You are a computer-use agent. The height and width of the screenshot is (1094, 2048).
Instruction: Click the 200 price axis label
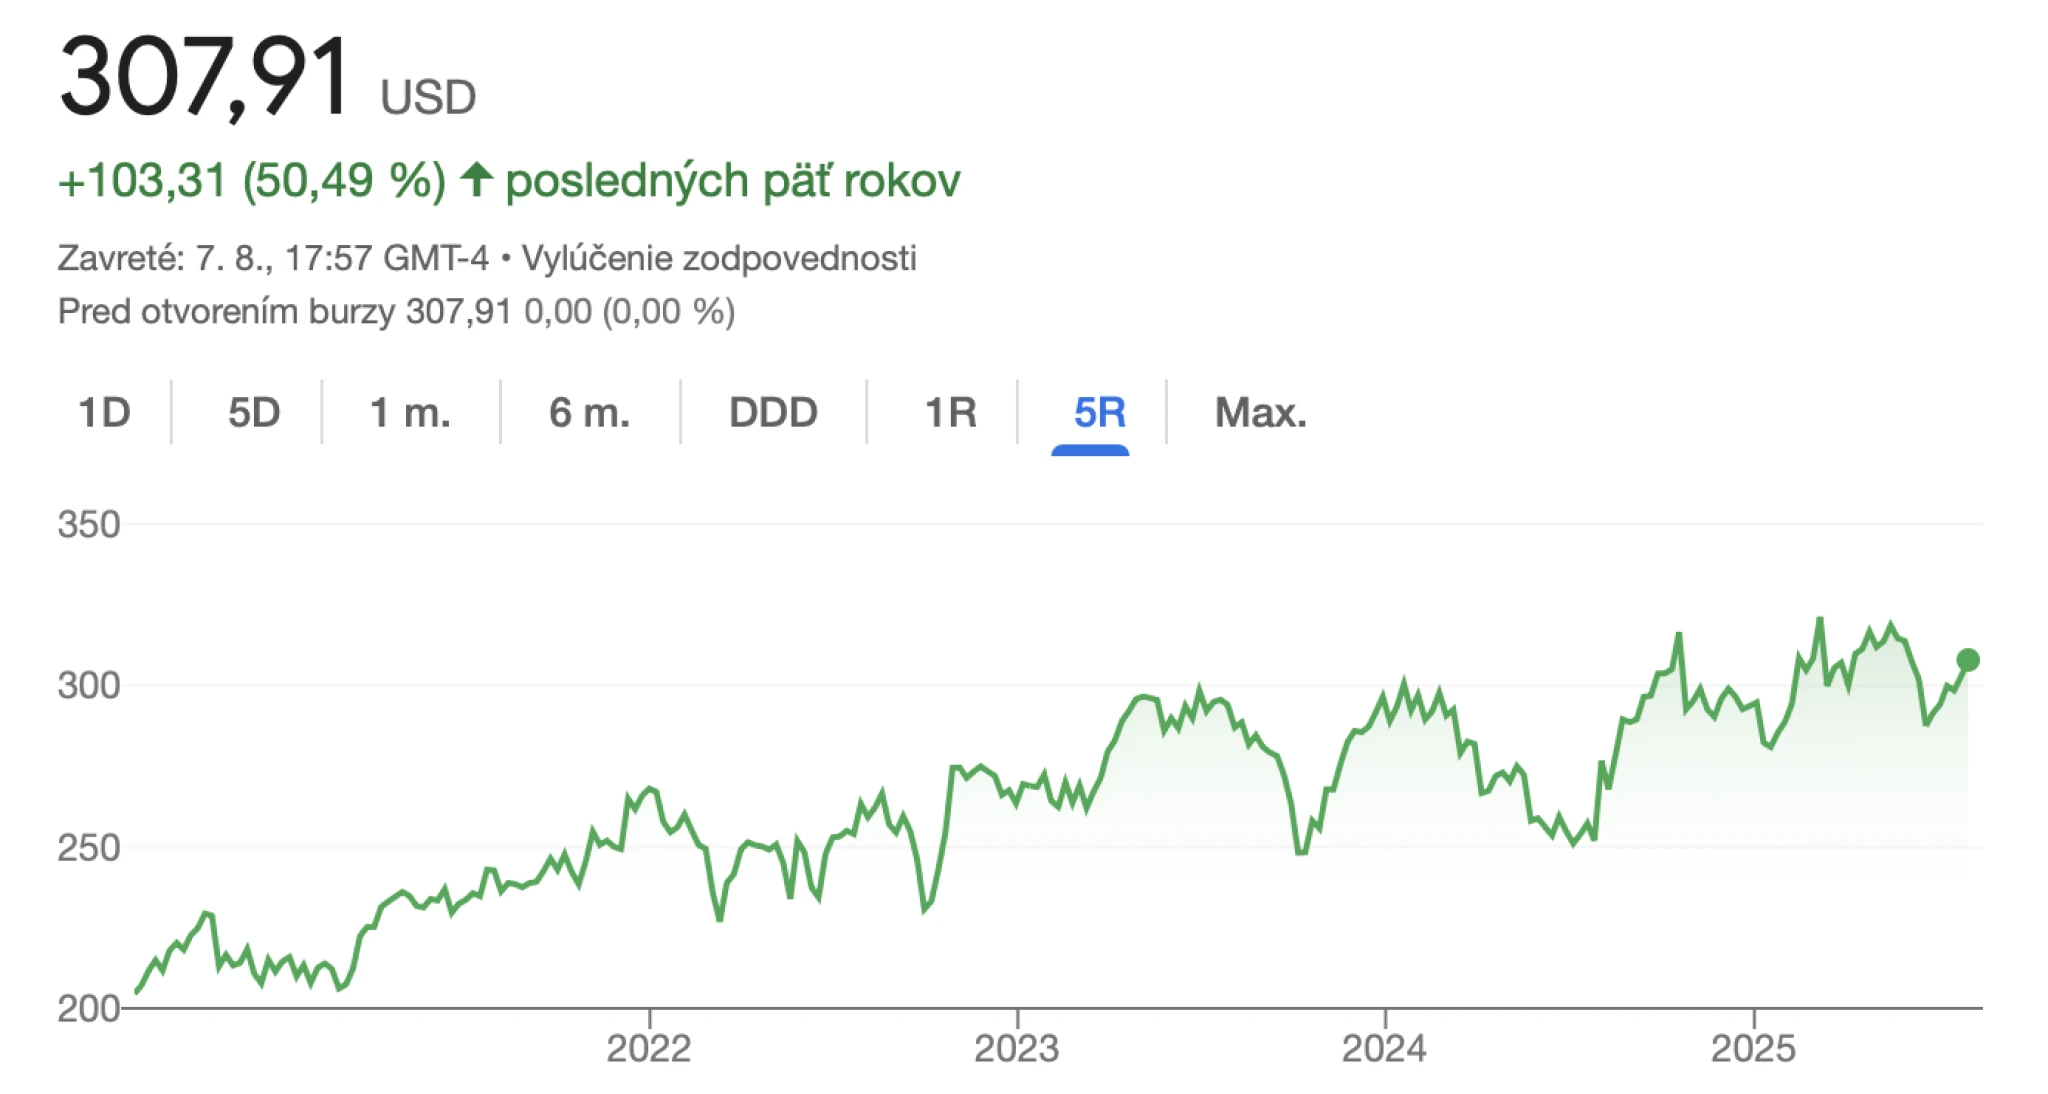click(89, 1008)
